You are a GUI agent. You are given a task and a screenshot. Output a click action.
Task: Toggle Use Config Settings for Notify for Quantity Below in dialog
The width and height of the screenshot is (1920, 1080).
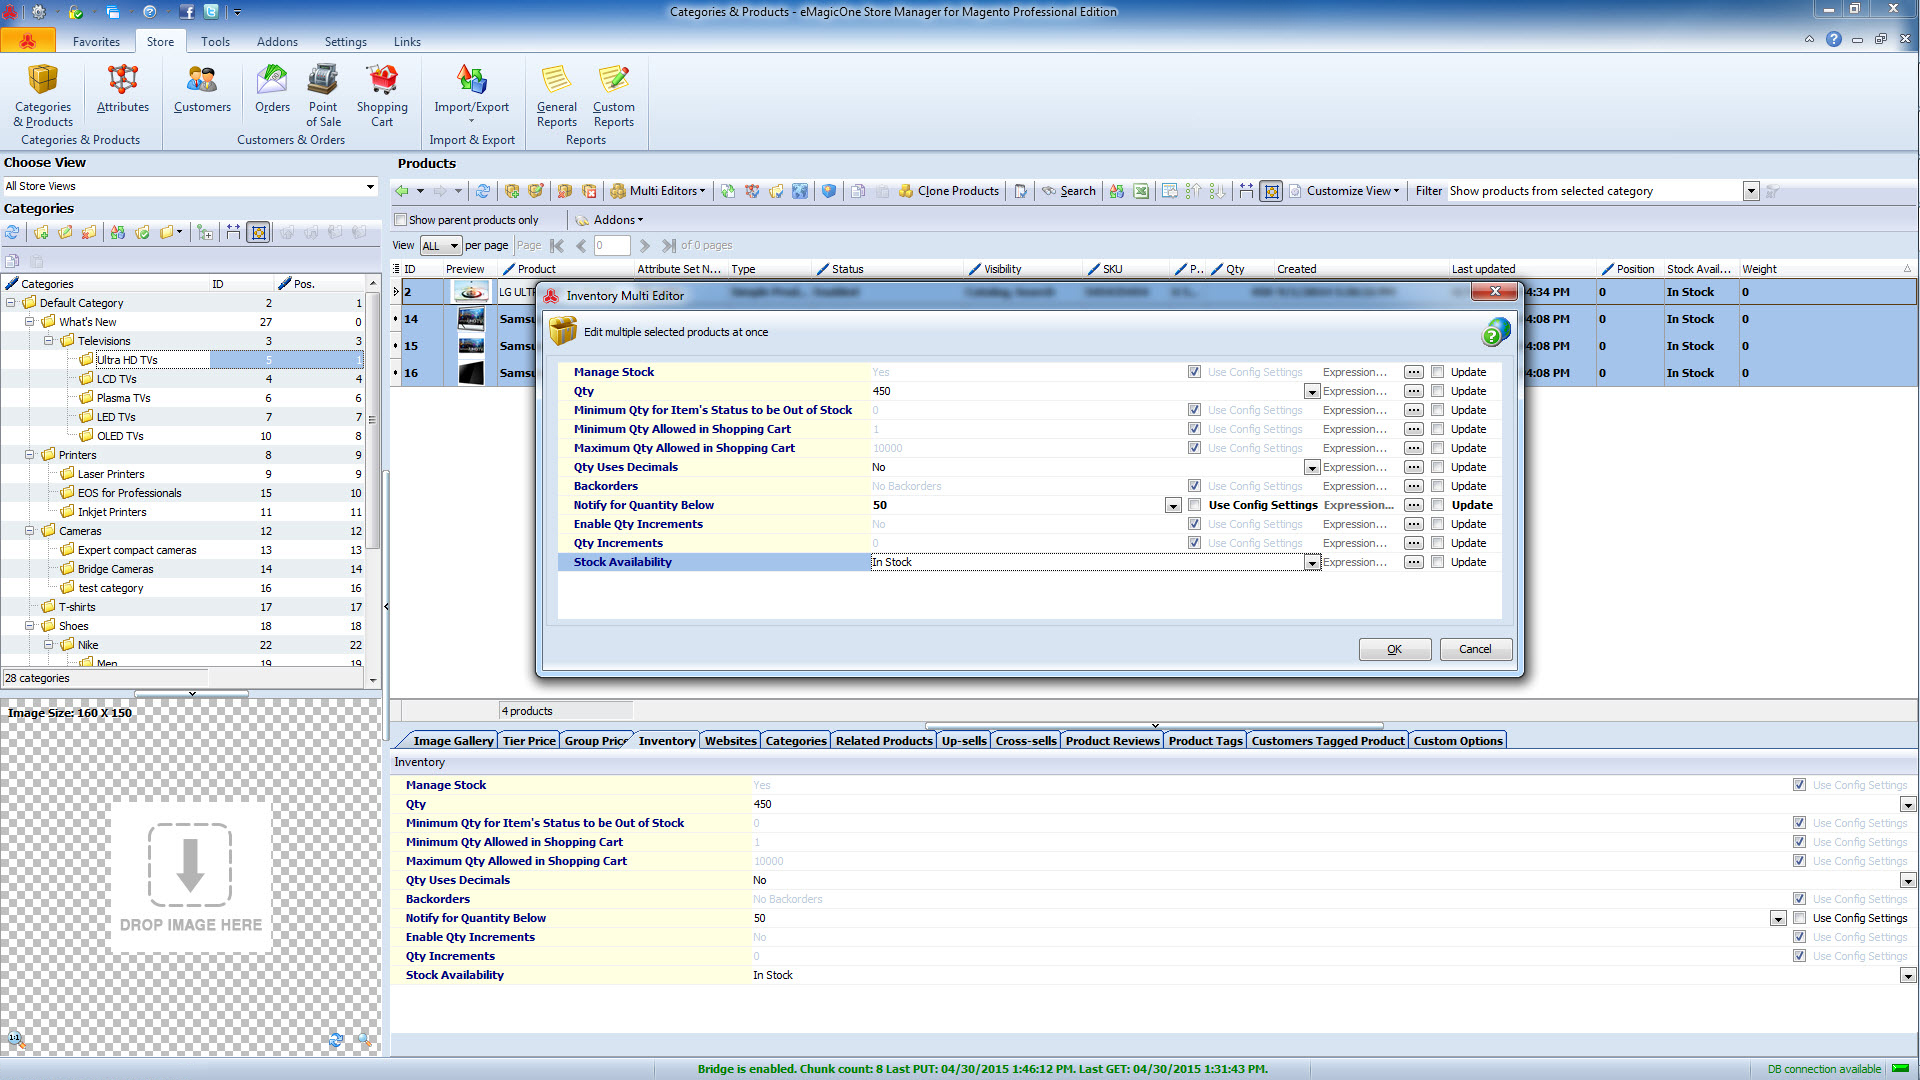[x=1194, y=505]
